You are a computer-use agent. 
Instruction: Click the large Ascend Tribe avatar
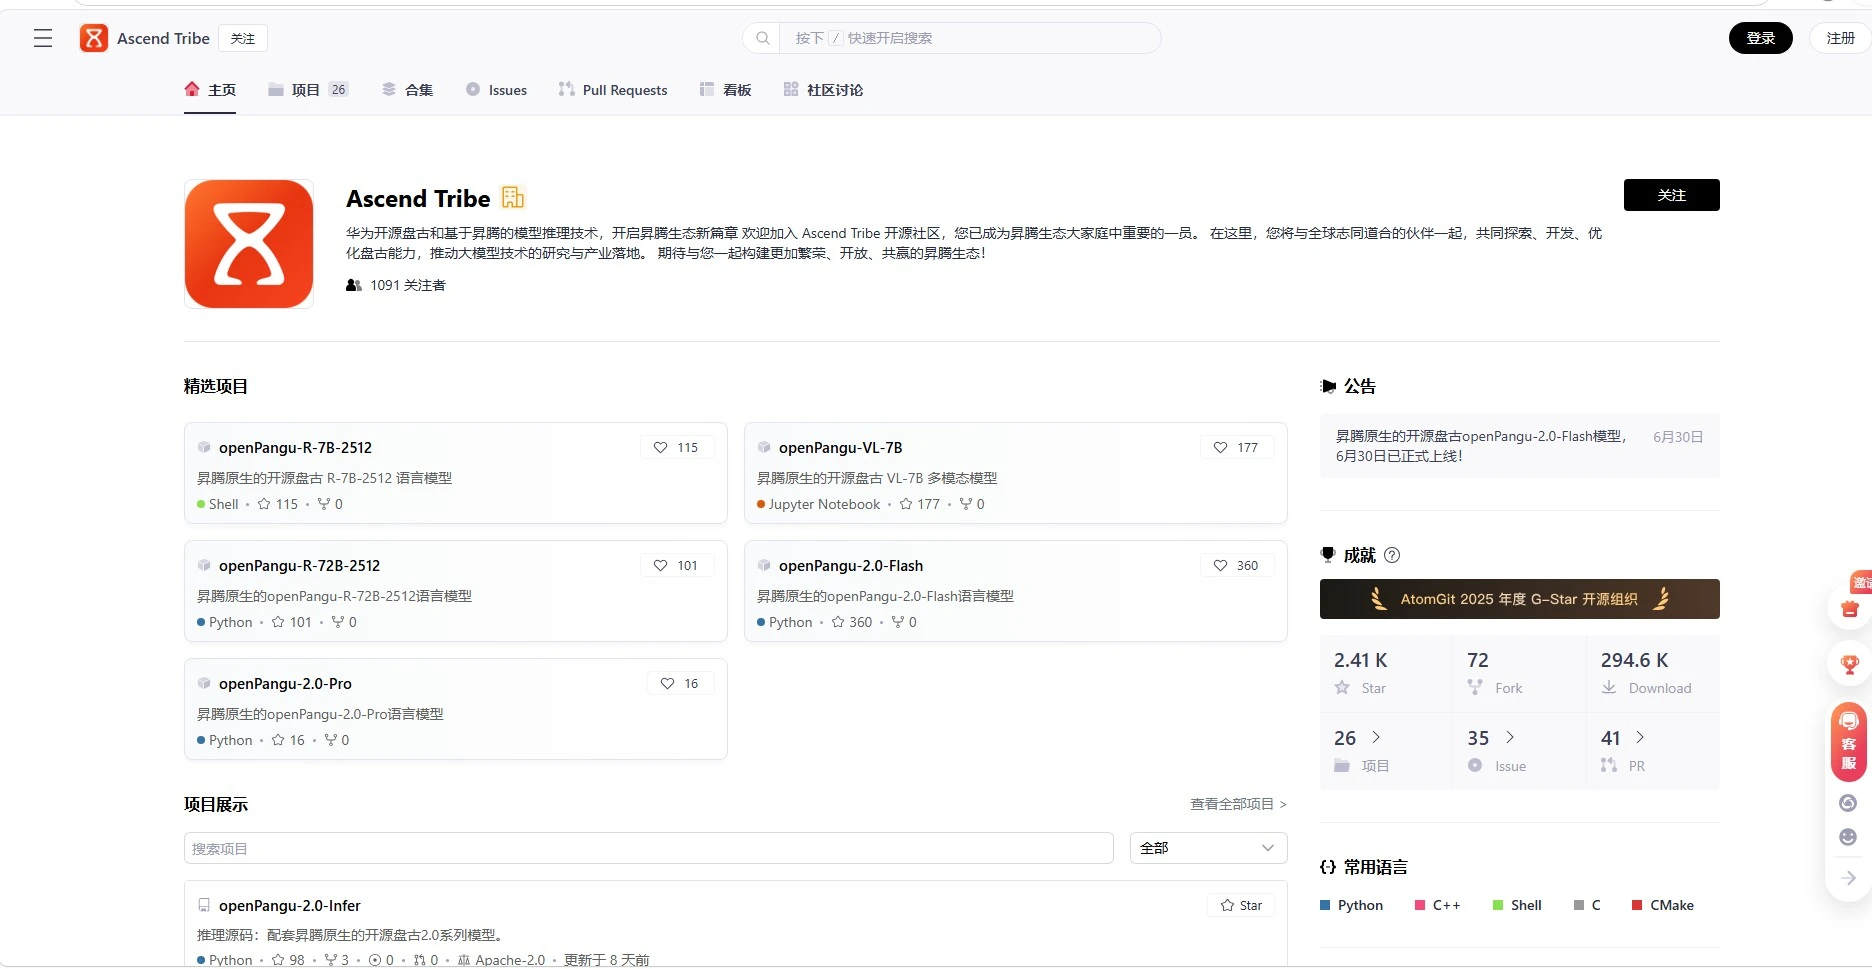click(249, 244)
